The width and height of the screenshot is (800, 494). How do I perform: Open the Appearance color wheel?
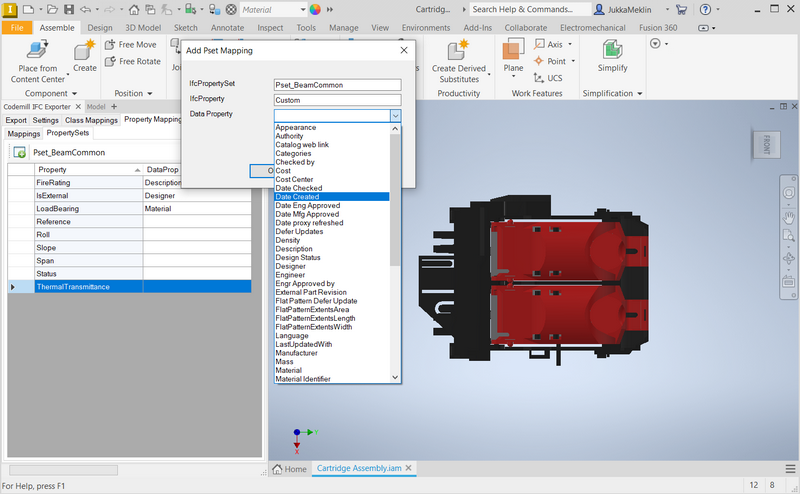click(x=315, y=9)
